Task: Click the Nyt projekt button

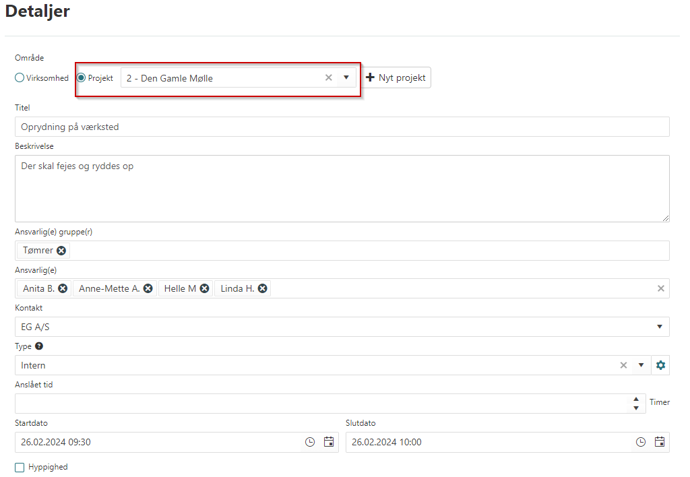Action: point(397,77)
